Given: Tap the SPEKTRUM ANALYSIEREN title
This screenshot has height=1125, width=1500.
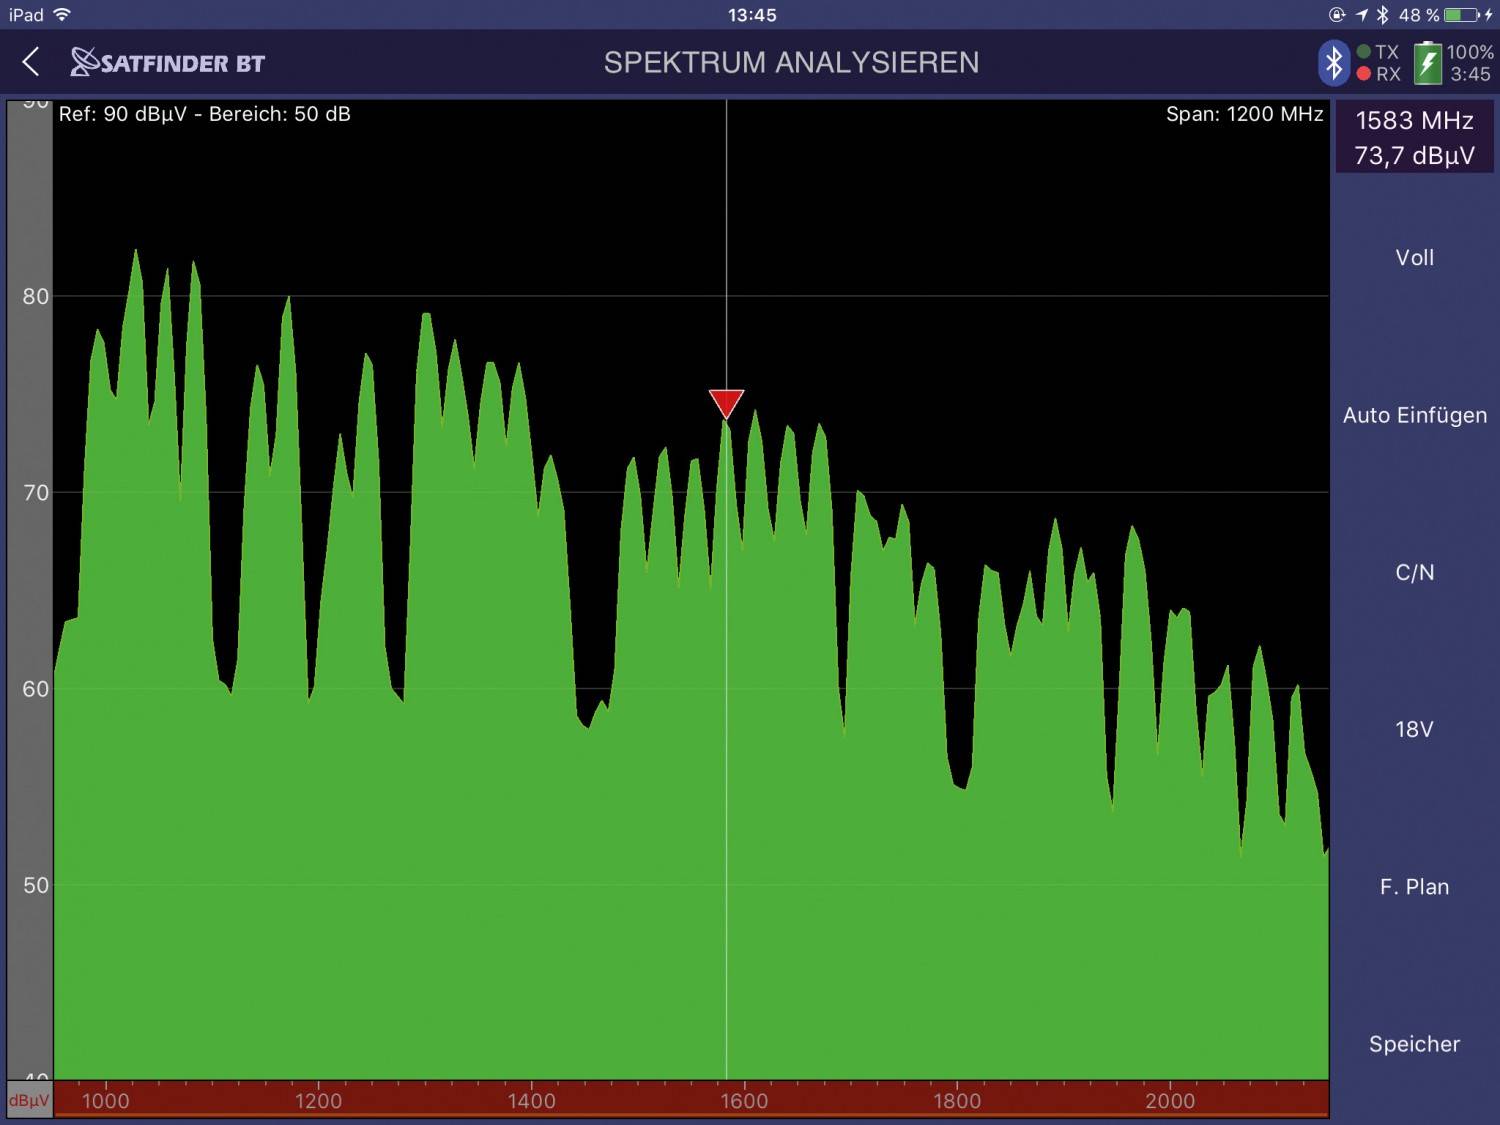Looking at the screenshot, I should (791, 62).
